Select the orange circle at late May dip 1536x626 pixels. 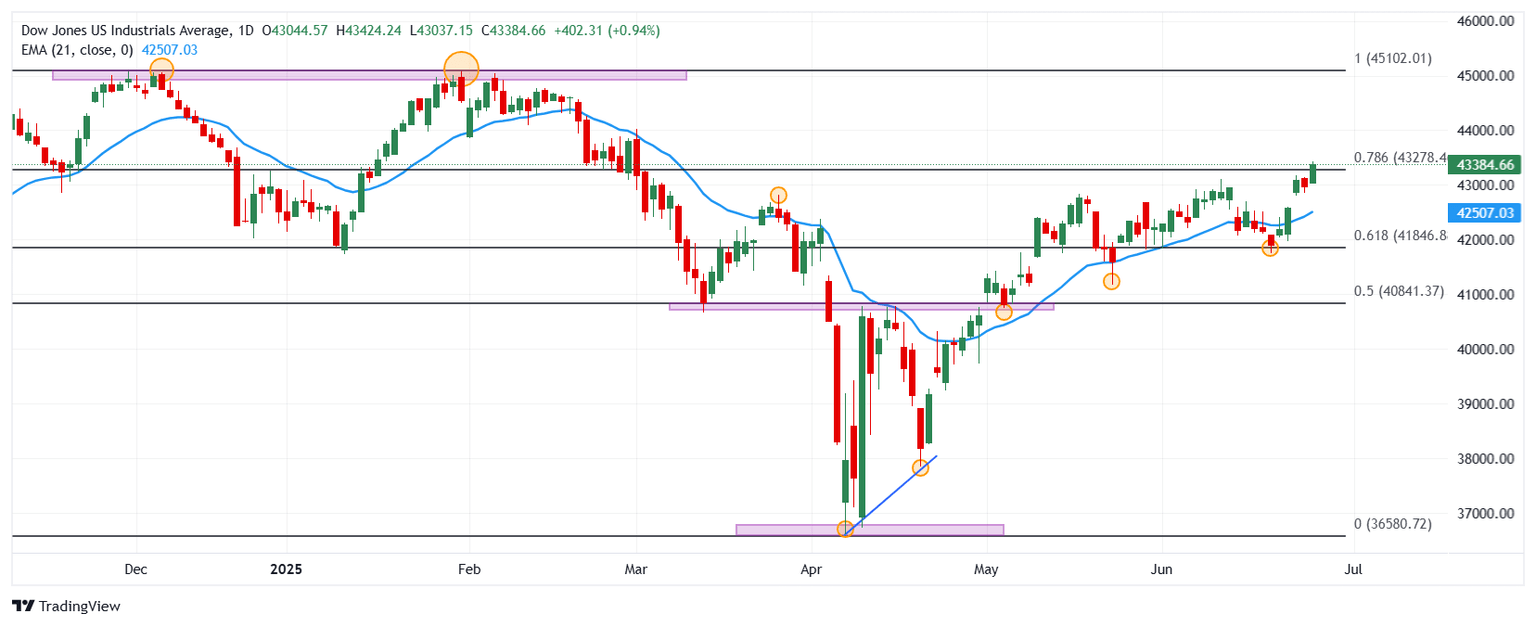point(1111,282)
